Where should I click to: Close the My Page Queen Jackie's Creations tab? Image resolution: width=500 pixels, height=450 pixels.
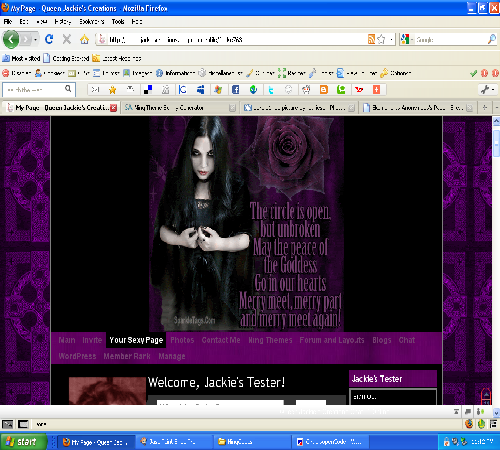pyautogui.click(x=113, y=108)
